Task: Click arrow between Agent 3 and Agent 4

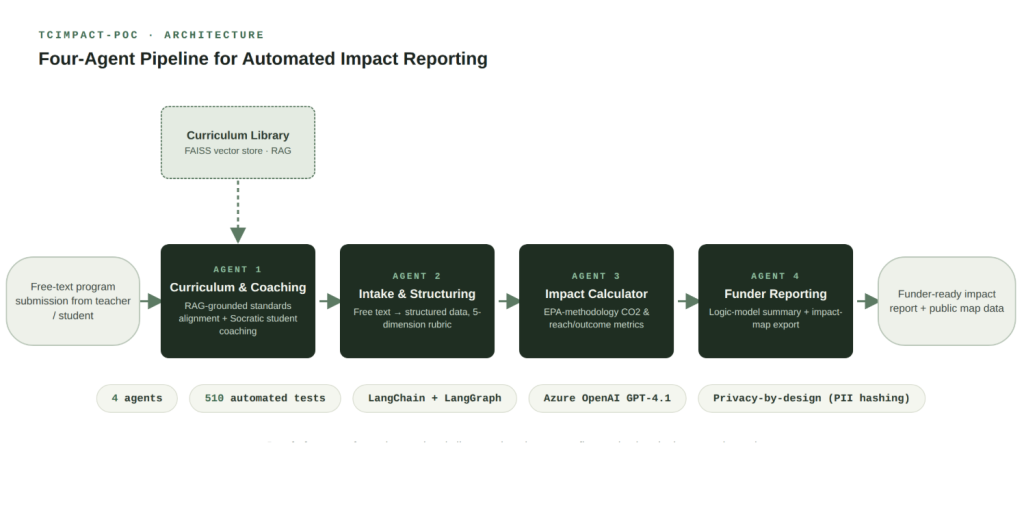Action: [688, 301]
